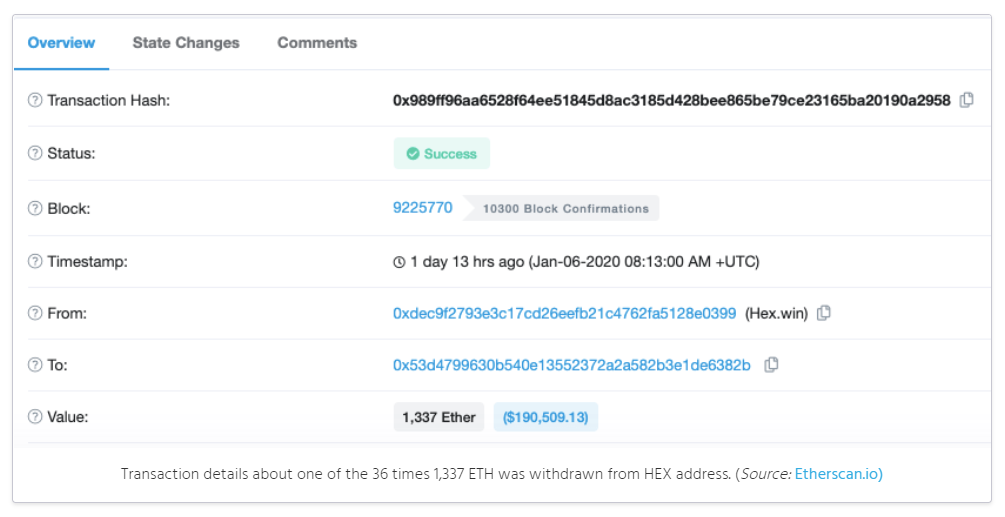The width and height of the screenshot is (1005, 517).
Task: Select the Overview tab
Action: [62, 43]
